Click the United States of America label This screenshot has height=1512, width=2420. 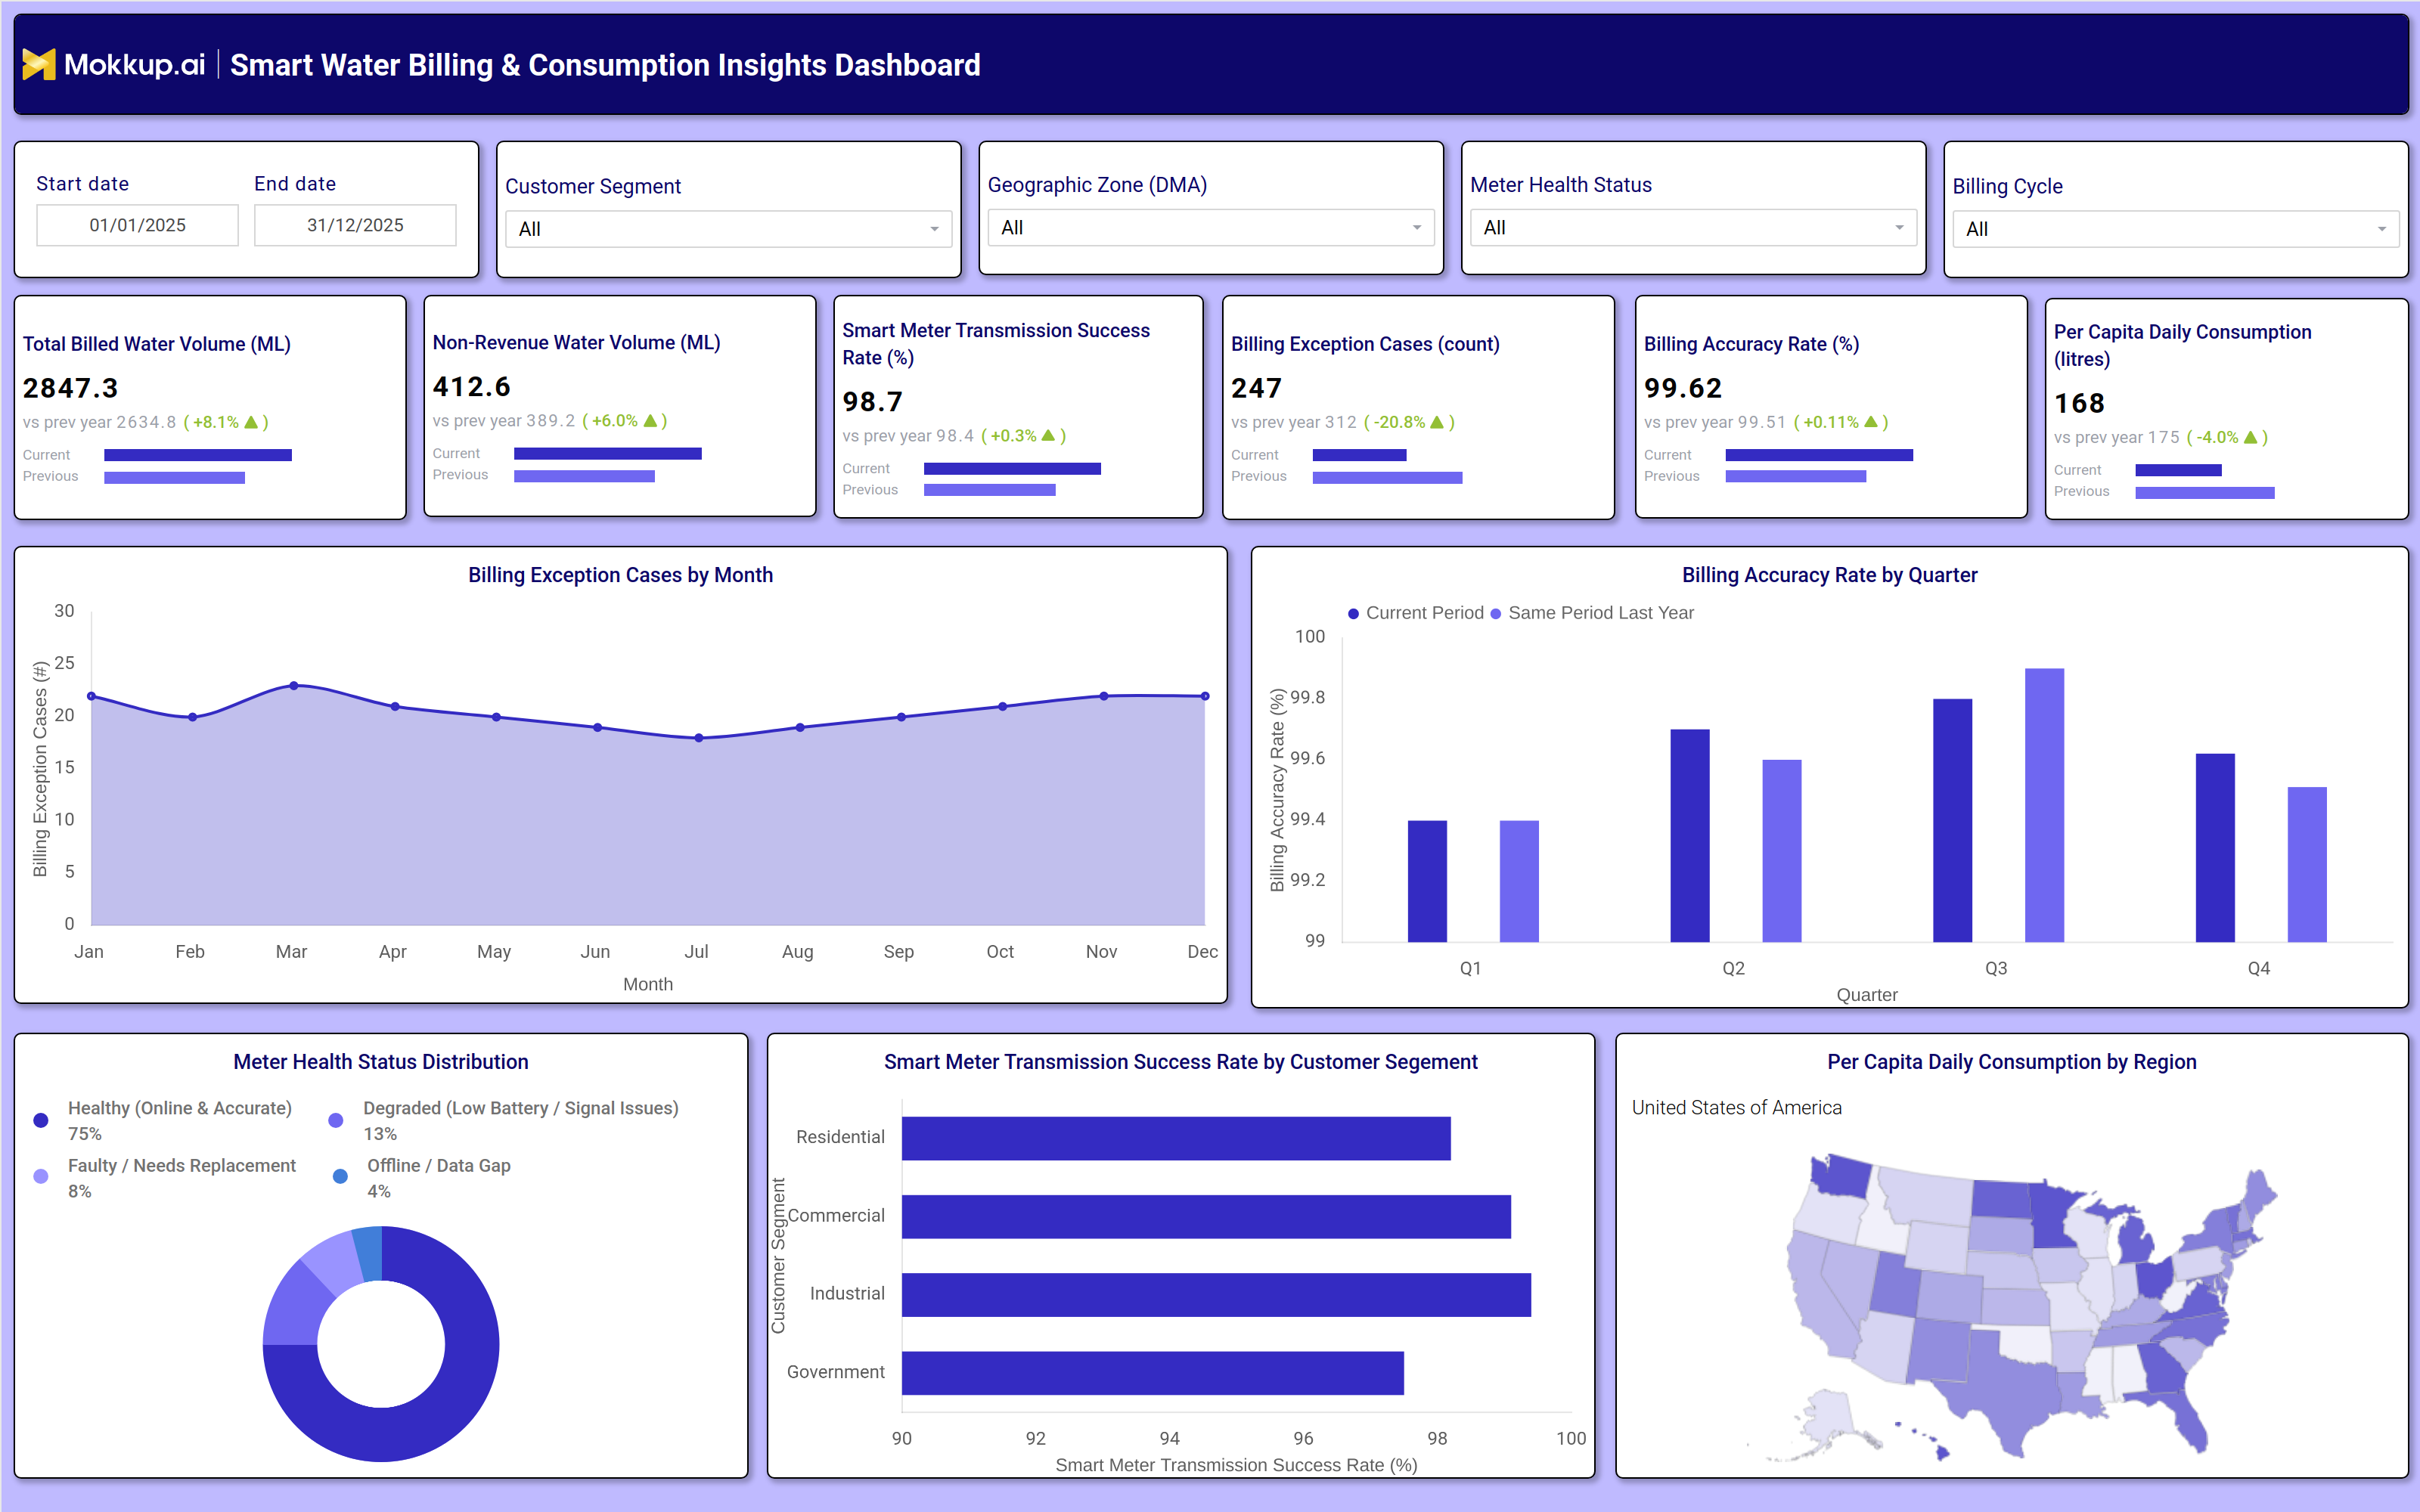pyautogui.click(x=1737, y=1108)
